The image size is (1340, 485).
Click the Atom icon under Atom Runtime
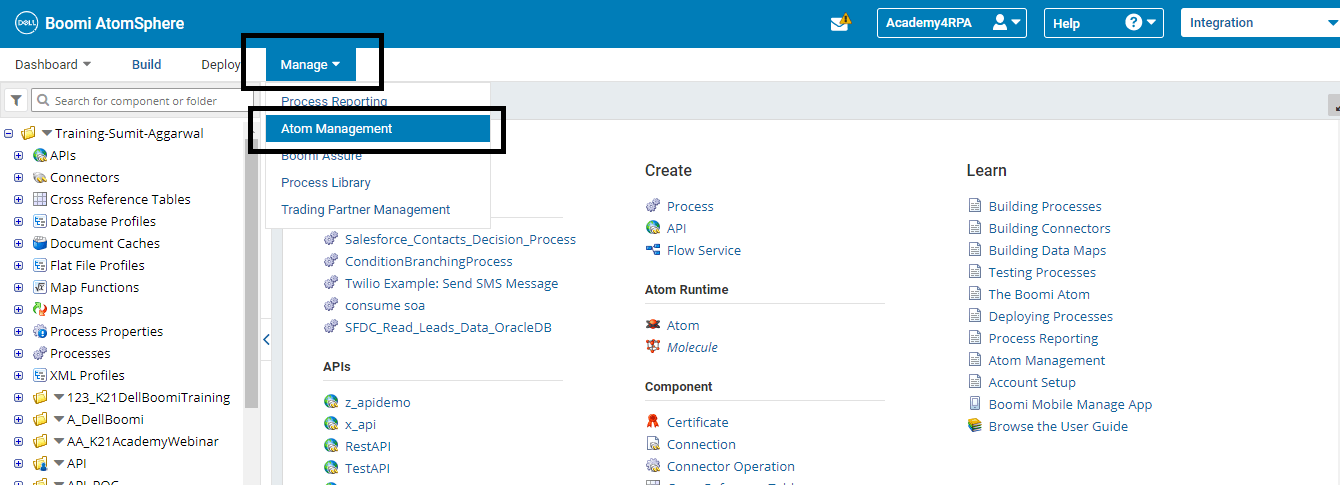tap(653, 325)
